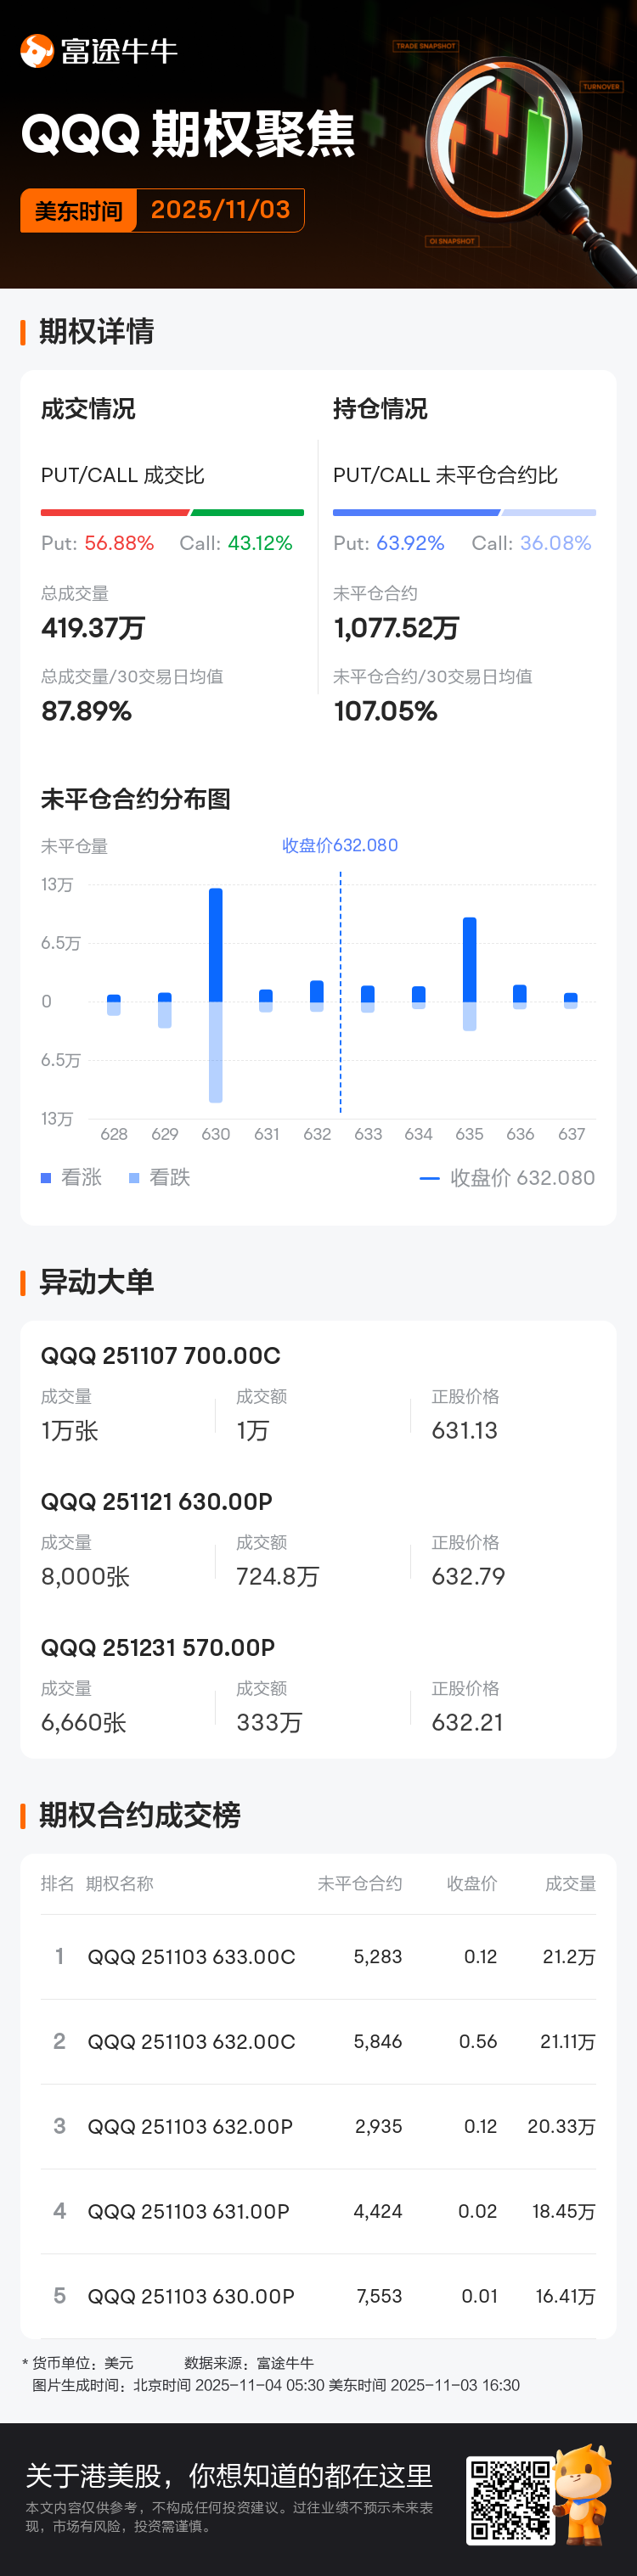
Task: Select rank 1 contract QQQ 251103 633.00C
Action: tap(191, 1956)
